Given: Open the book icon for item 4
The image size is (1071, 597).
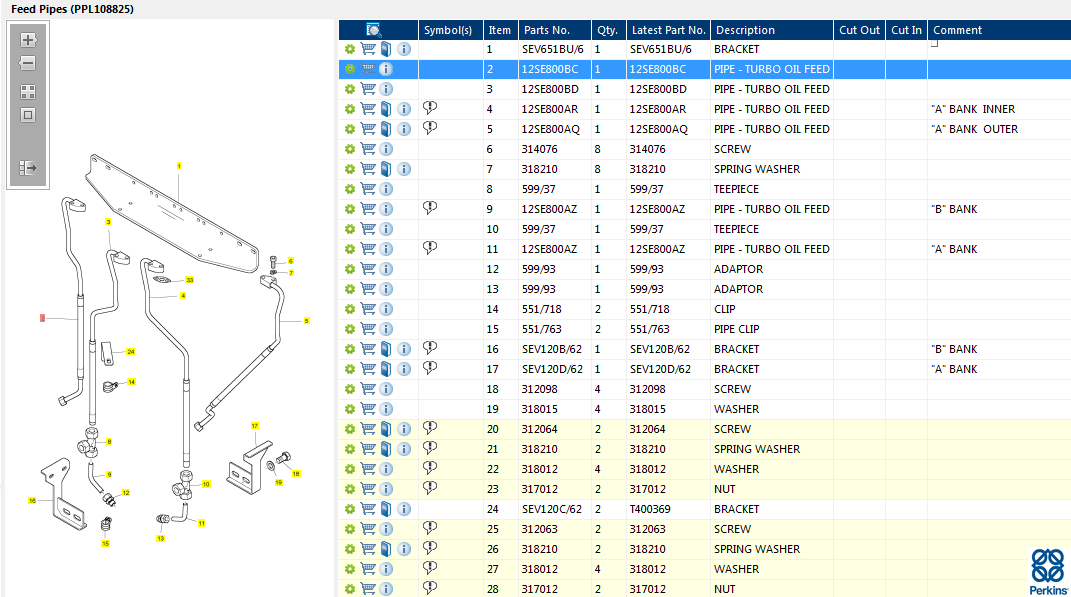Looking at the screenshot, I should pos(386,109).
